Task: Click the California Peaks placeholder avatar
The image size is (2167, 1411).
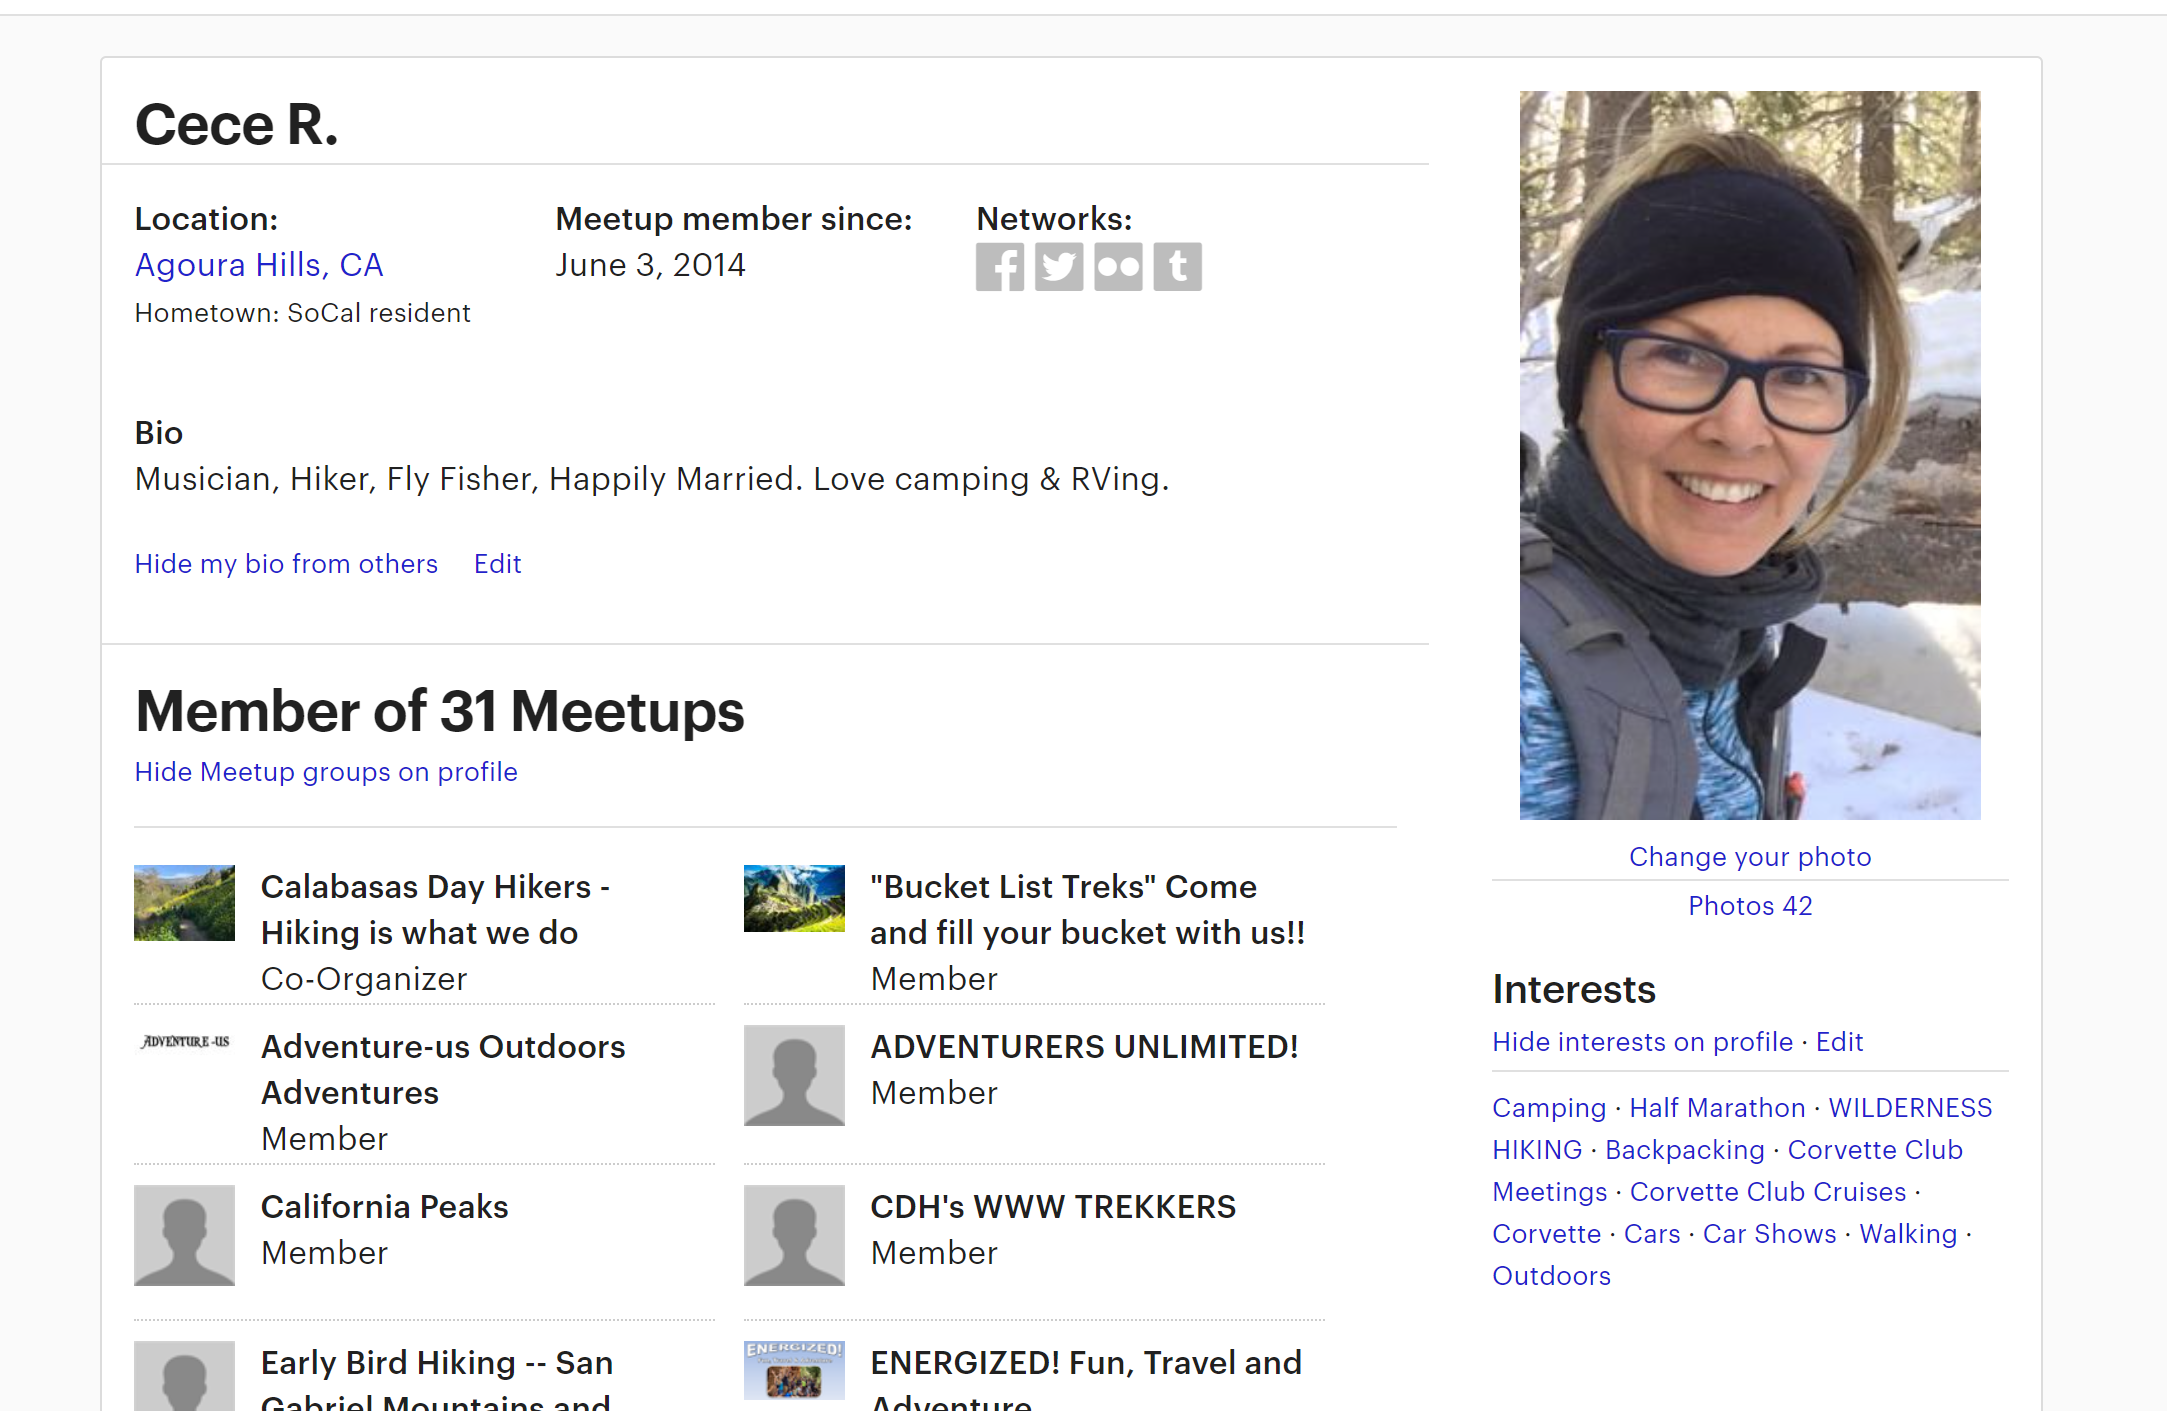Action: click(x=184, y=1235)
